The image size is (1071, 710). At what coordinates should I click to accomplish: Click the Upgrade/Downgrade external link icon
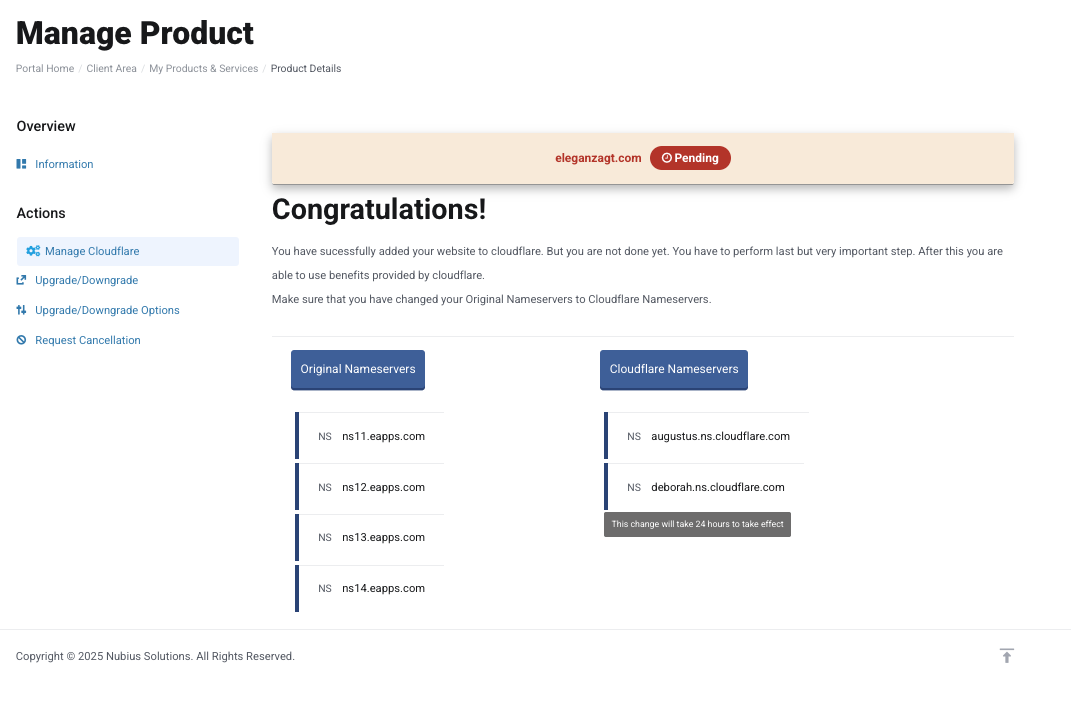pyautogui.click(x=21, y=280)
